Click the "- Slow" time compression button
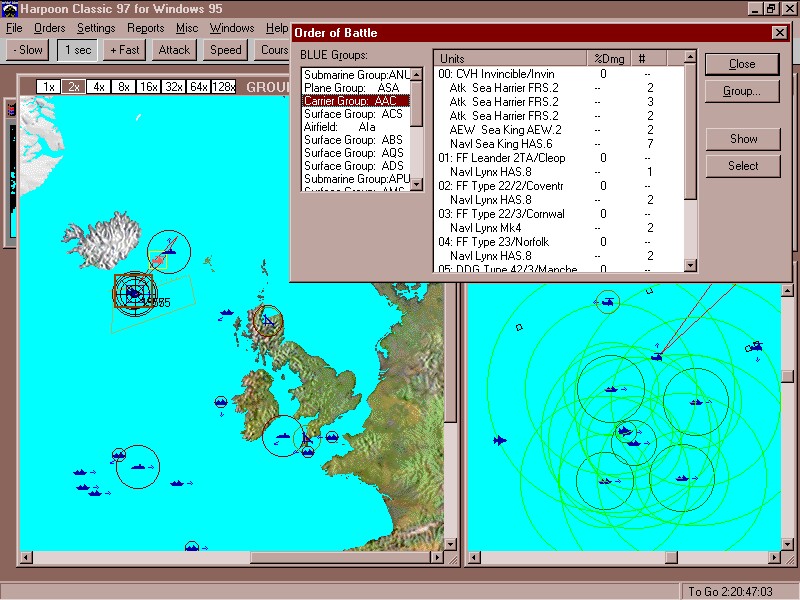 pyautogui.click(x=28, y=50)
